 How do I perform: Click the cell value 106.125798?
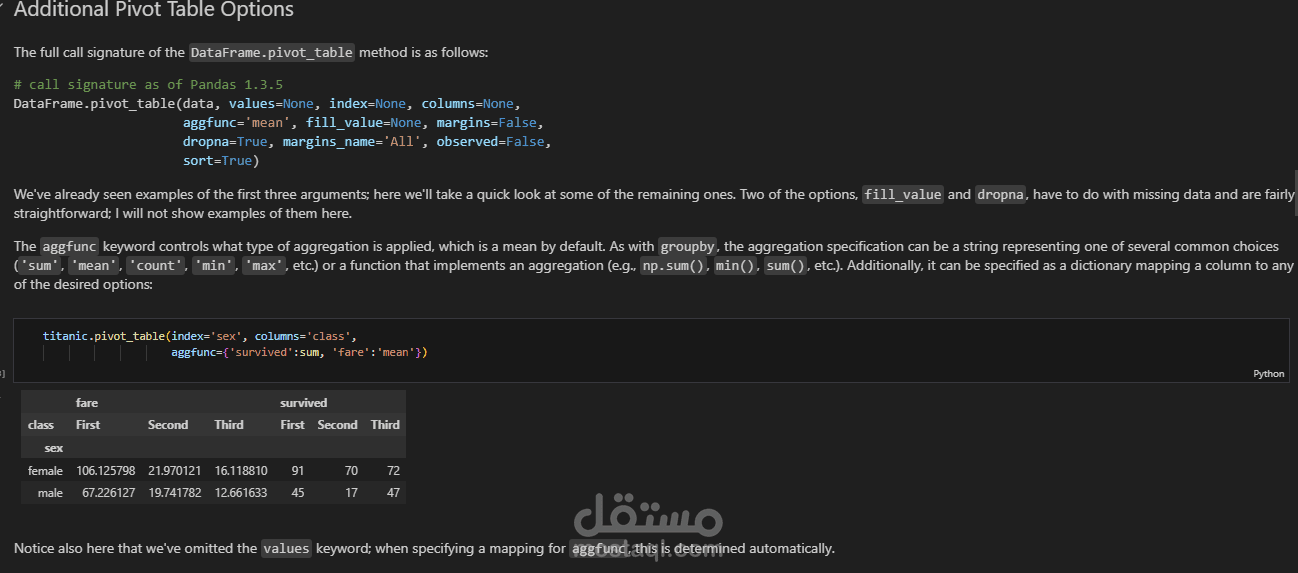(106, 470)
